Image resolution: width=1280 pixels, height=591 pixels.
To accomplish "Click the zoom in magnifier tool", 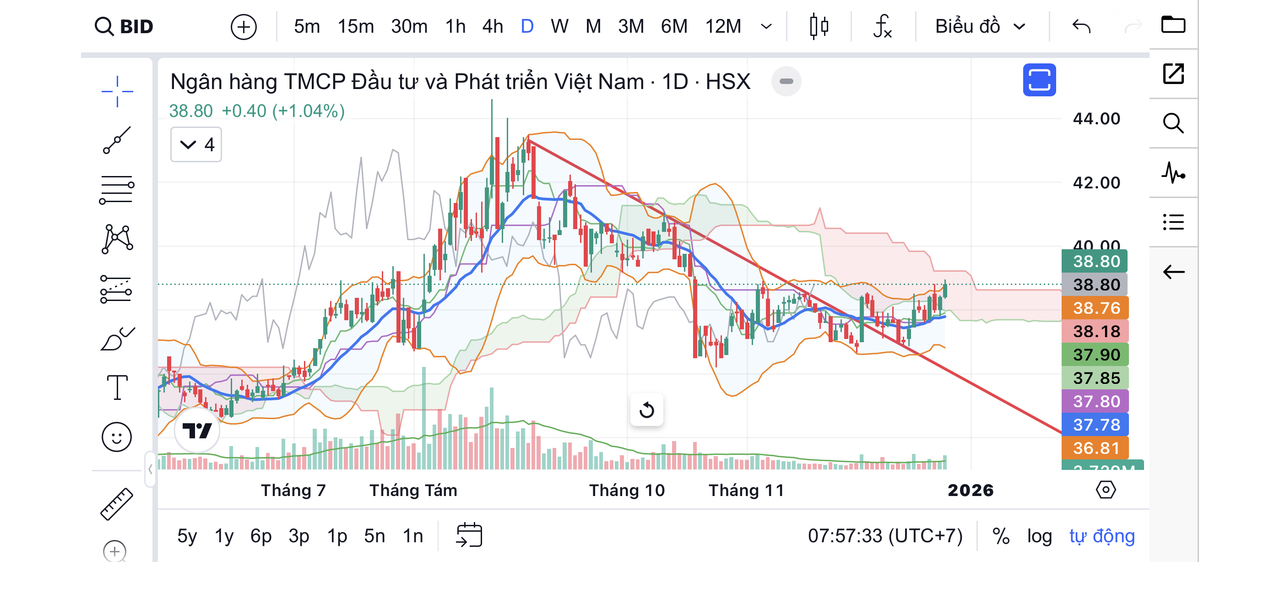I will coord(115,551).
